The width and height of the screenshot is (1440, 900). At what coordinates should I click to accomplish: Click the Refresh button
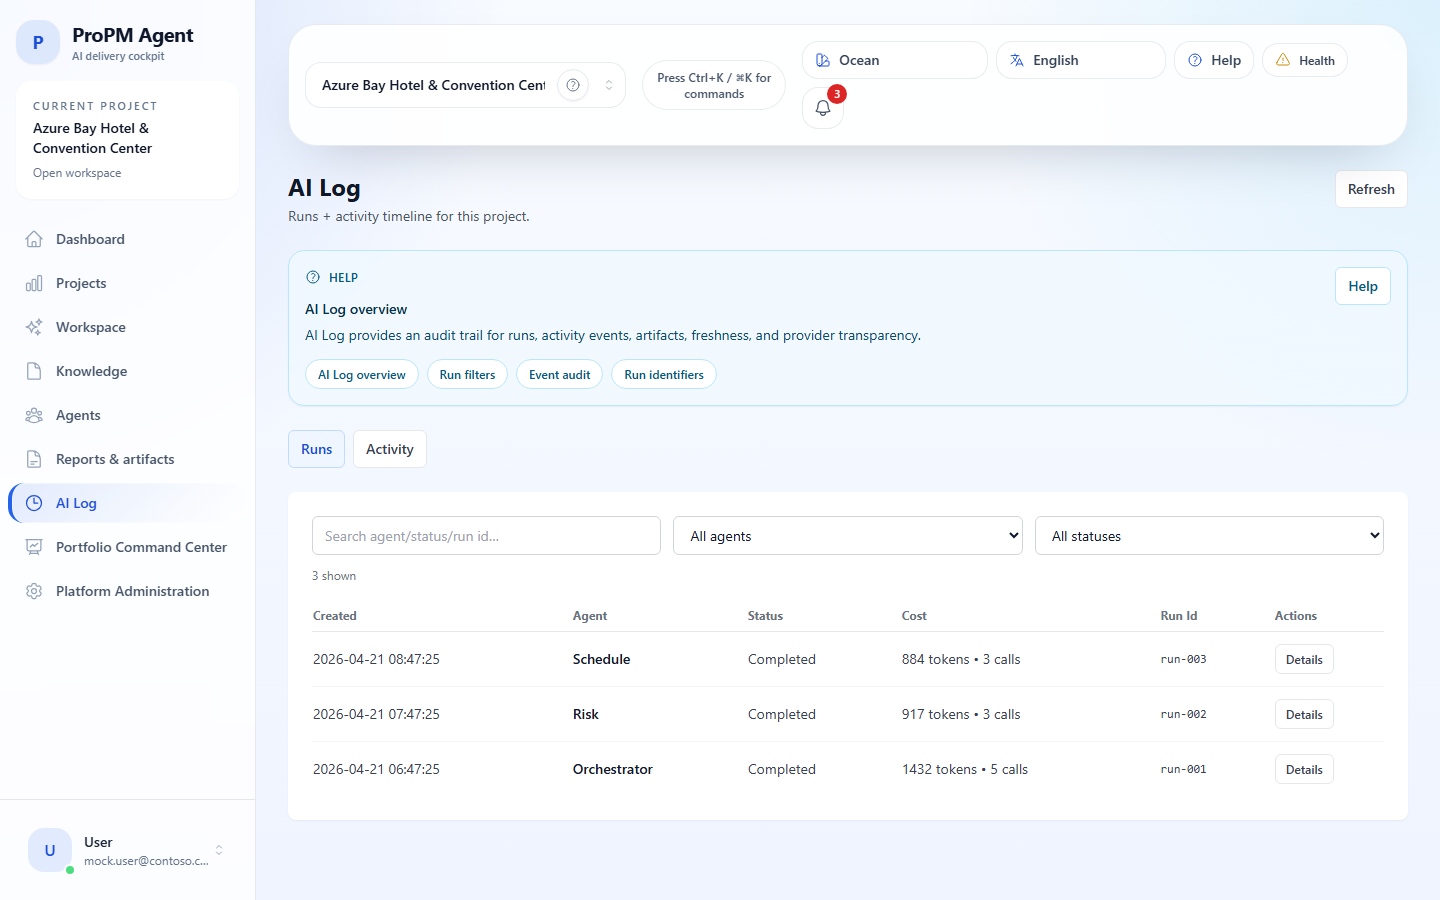point(1370,189)
